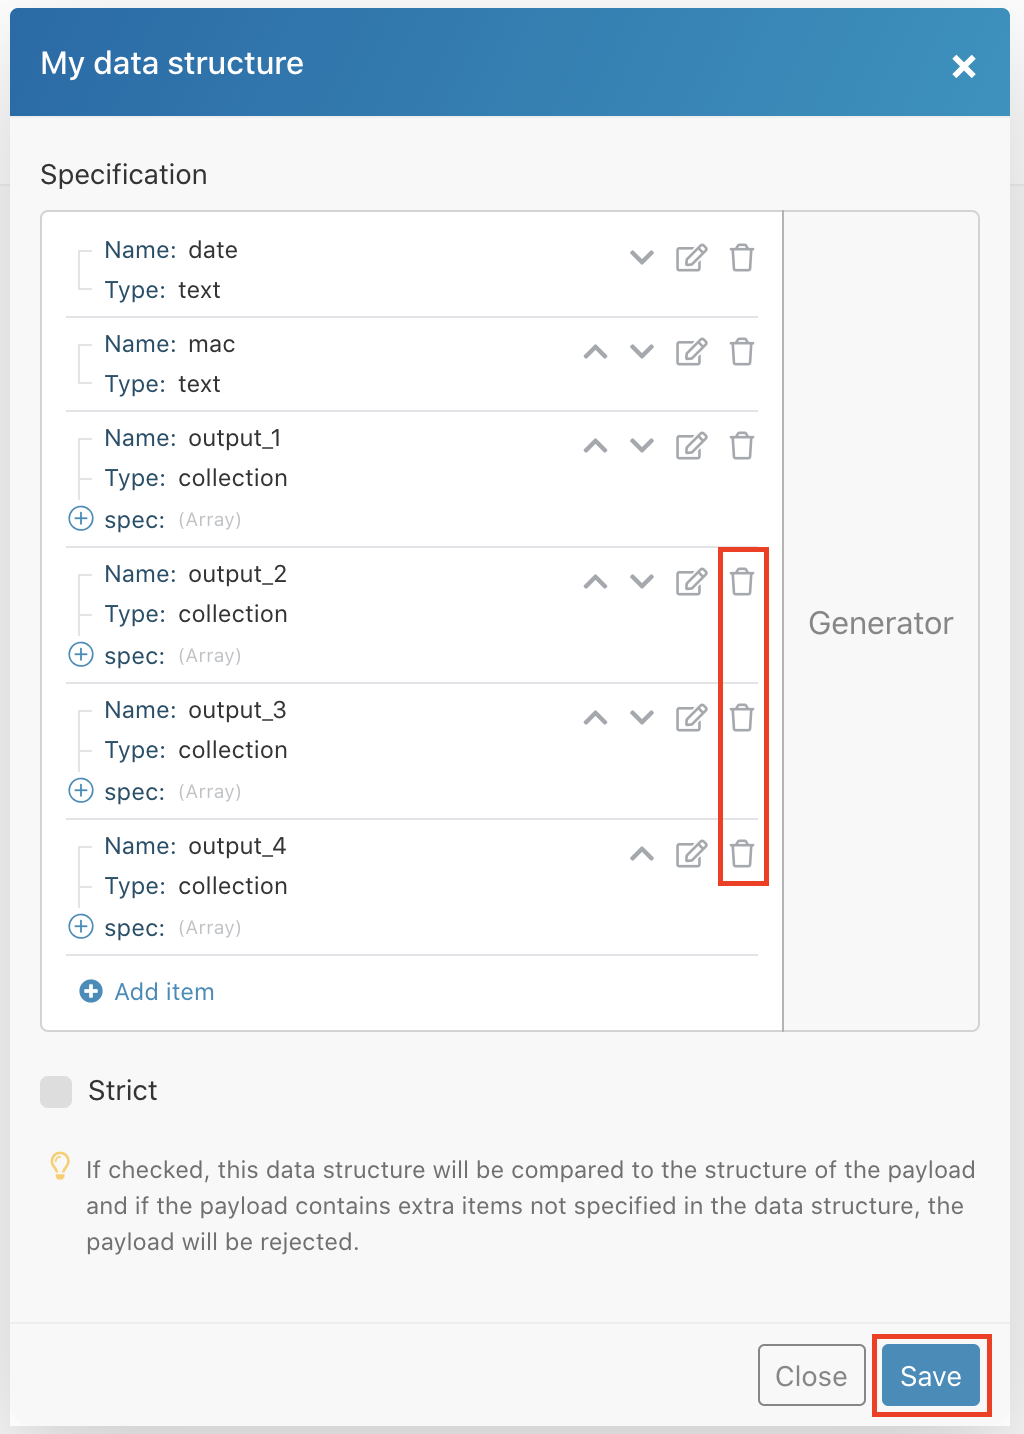Click the 'My data structure' title
The height and width of the screenshot is (1434, 1024).
172,63
